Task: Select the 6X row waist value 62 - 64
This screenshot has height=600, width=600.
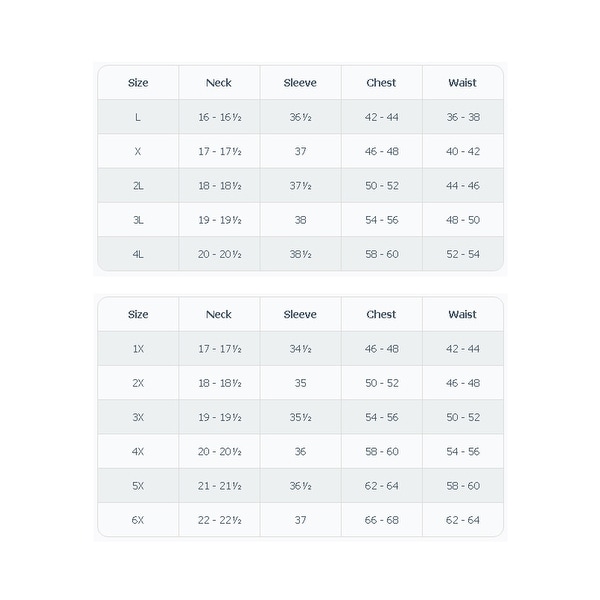Action: 463,520
